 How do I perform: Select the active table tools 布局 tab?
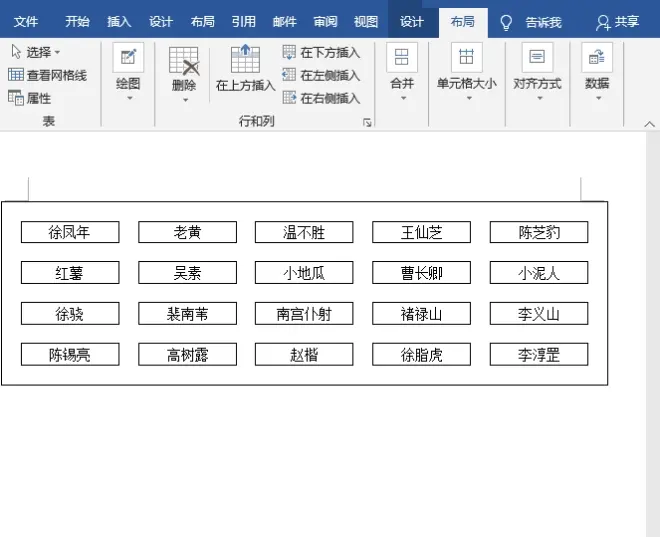(x=463, y=22)
